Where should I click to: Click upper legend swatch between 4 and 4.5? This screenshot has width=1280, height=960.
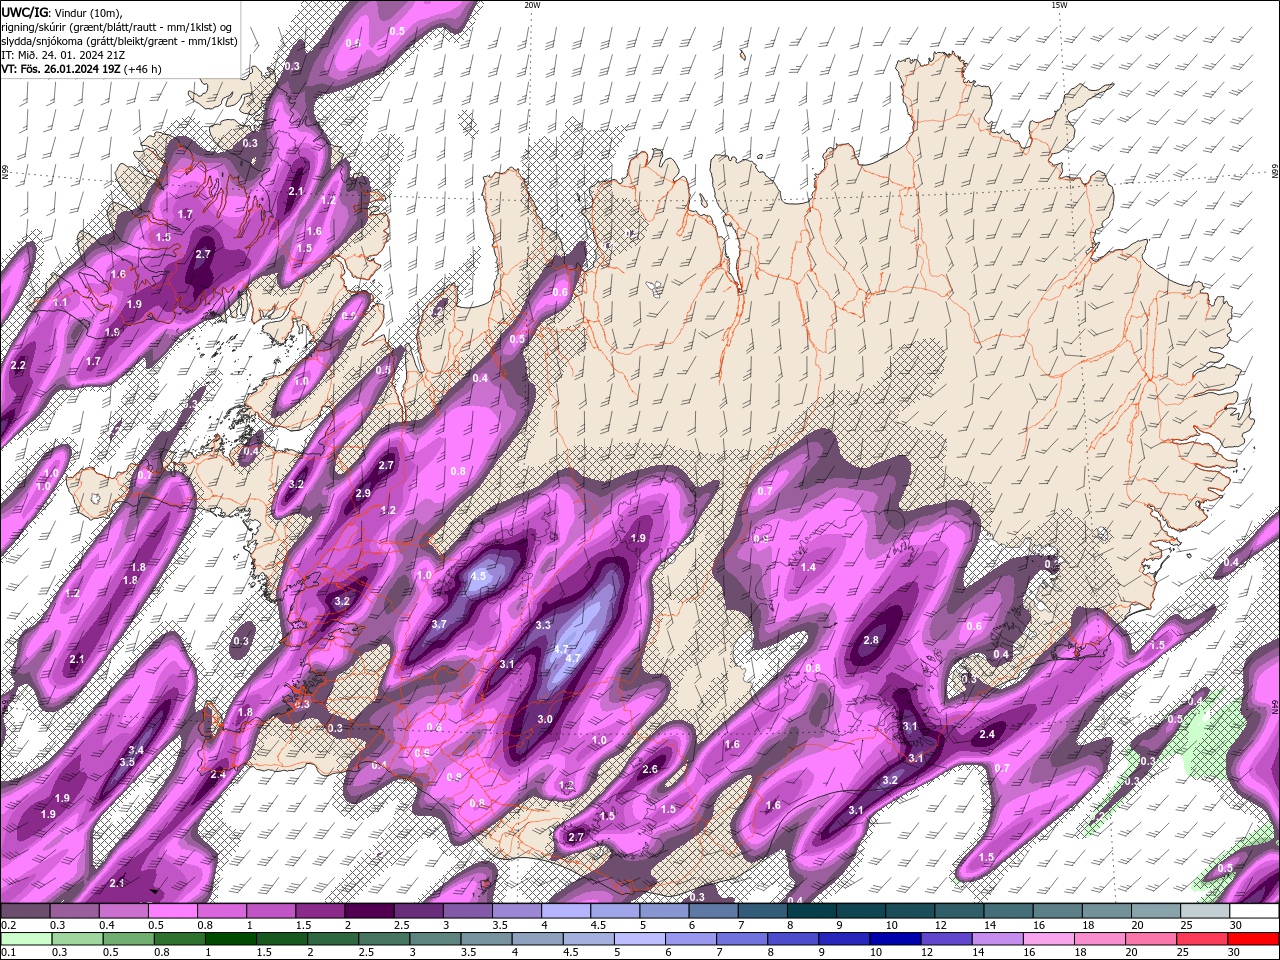[x=566, y=911]
